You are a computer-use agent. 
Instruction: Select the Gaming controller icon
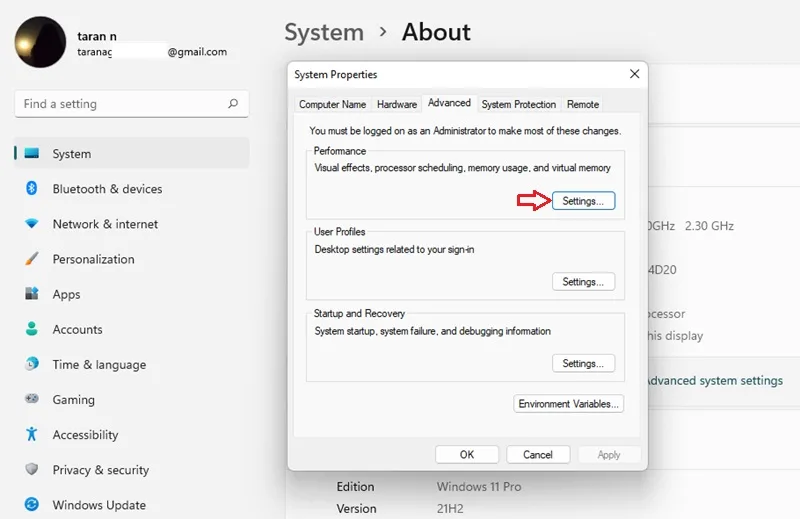tap(32, 399)
